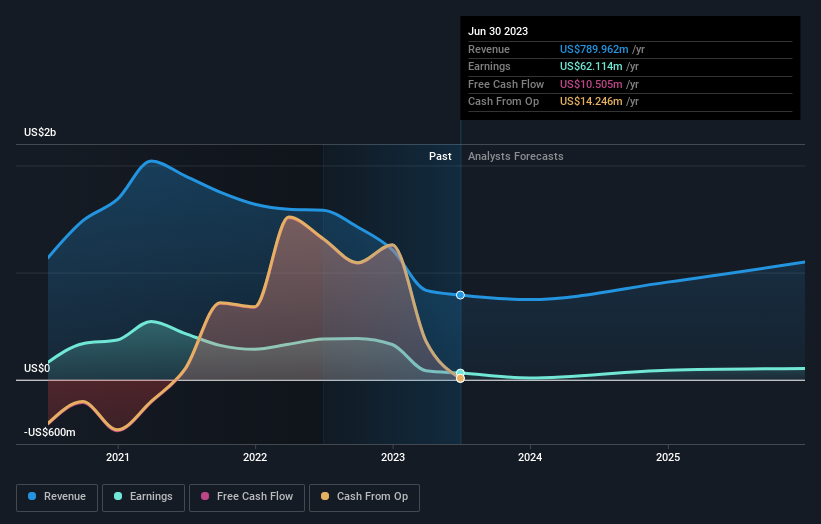The image size is (821, 524).
Task: Click the Free Cash Flow label in tooltip
Action: pyautogui.click(x=506, y=84)
